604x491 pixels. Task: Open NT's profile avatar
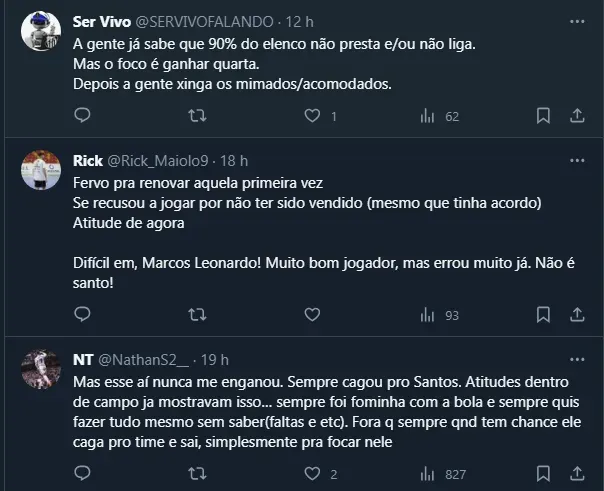40,373
